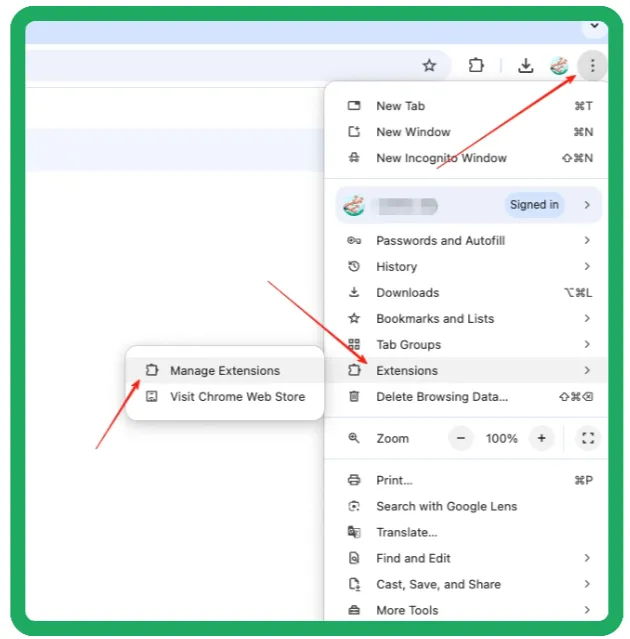630x639 pixels.
Task: Select Manage Extensions from the submenu
Action: click(x=224, y=370)
